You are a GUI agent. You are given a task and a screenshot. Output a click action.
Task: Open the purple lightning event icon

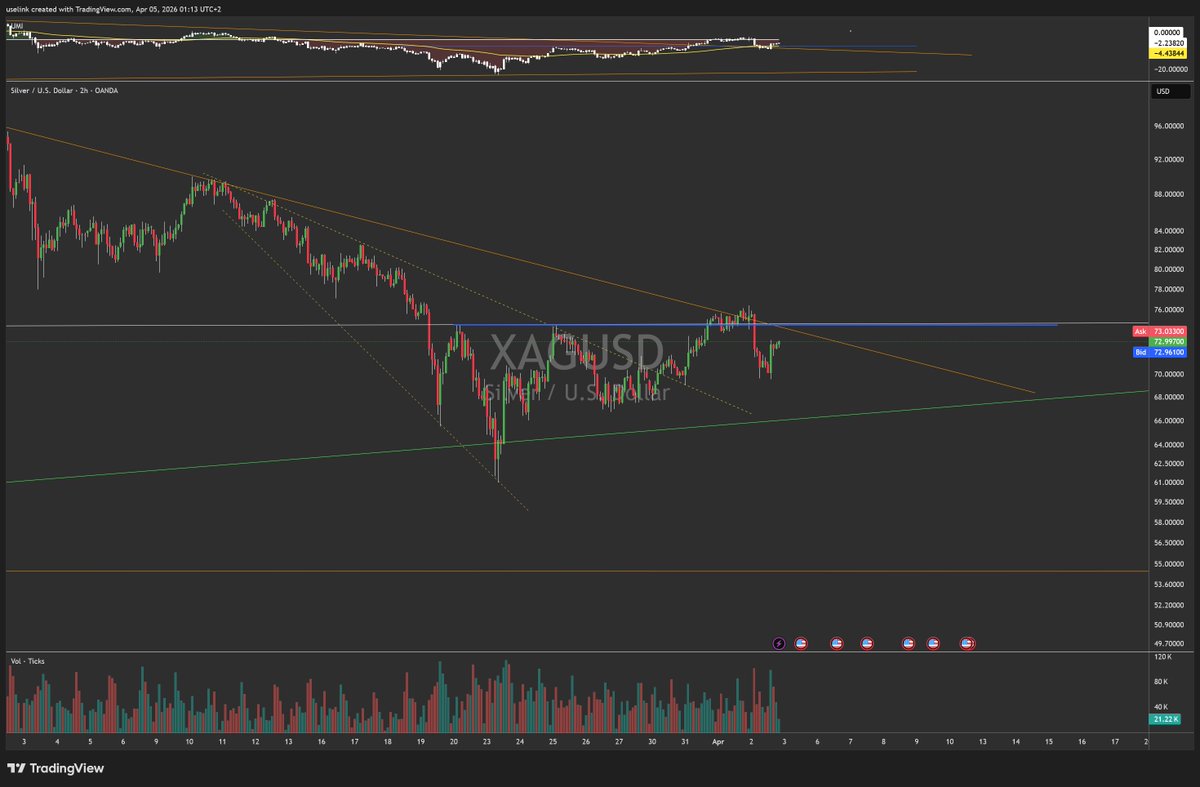(780, 643)
